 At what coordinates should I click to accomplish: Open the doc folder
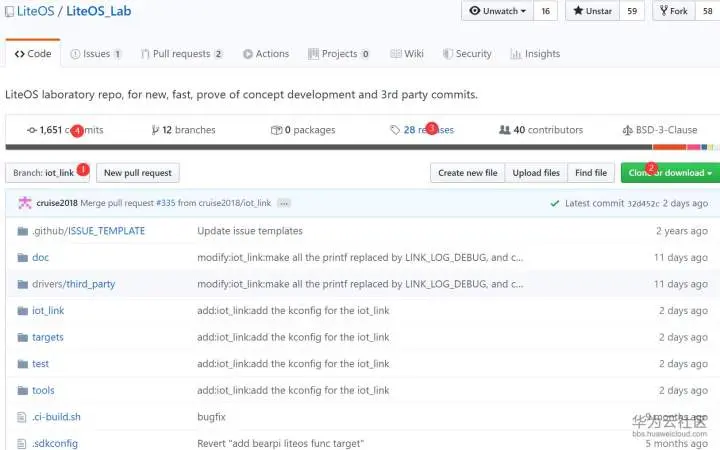(x=40, y=258)
